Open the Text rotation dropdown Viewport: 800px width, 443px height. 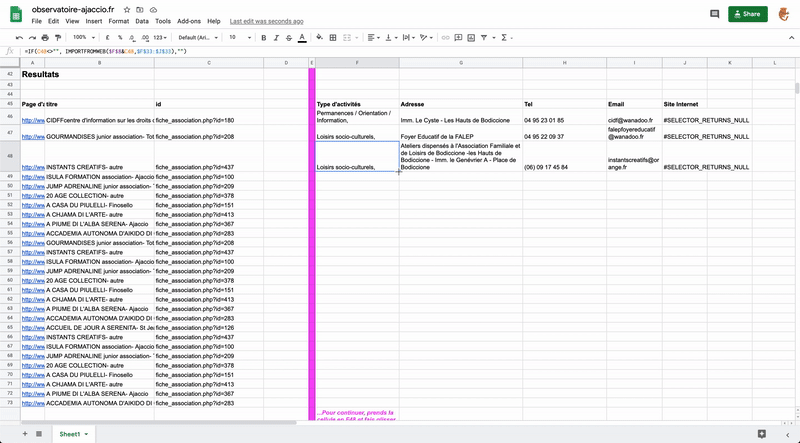coord(426,38)
